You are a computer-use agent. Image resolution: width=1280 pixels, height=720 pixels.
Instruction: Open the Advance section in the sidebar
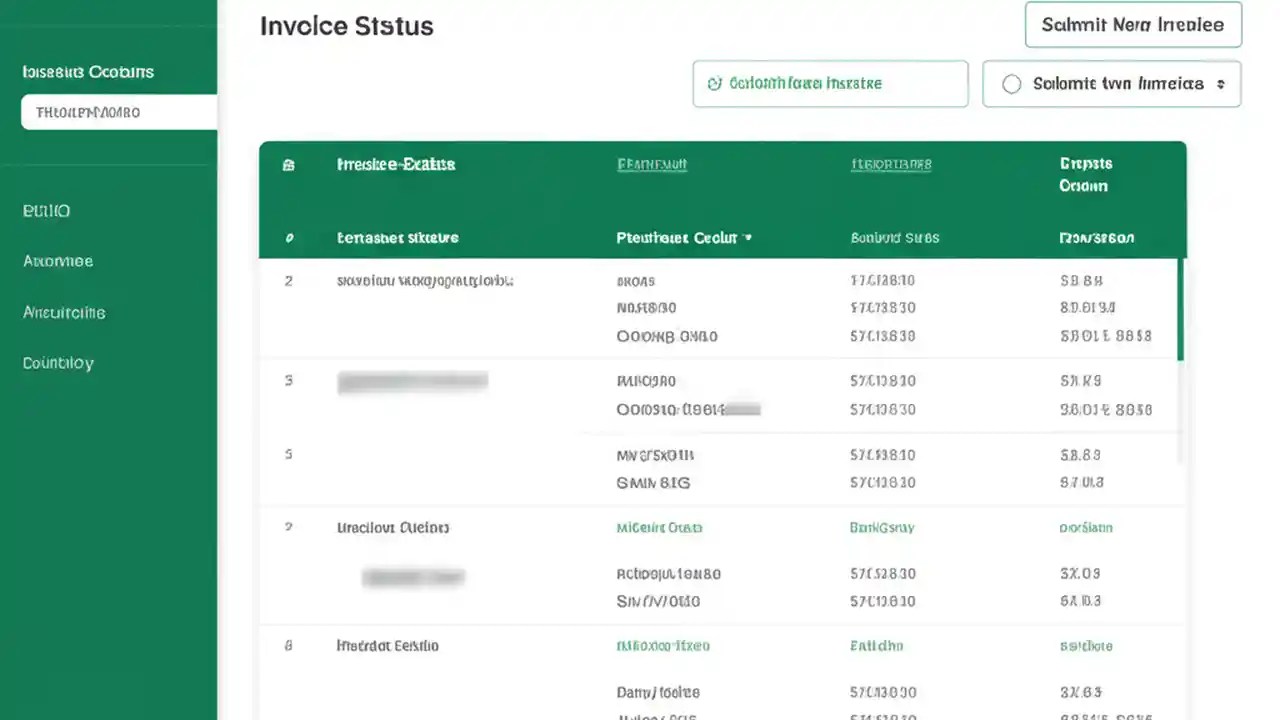pyautogui.click(x=58, y=261)
